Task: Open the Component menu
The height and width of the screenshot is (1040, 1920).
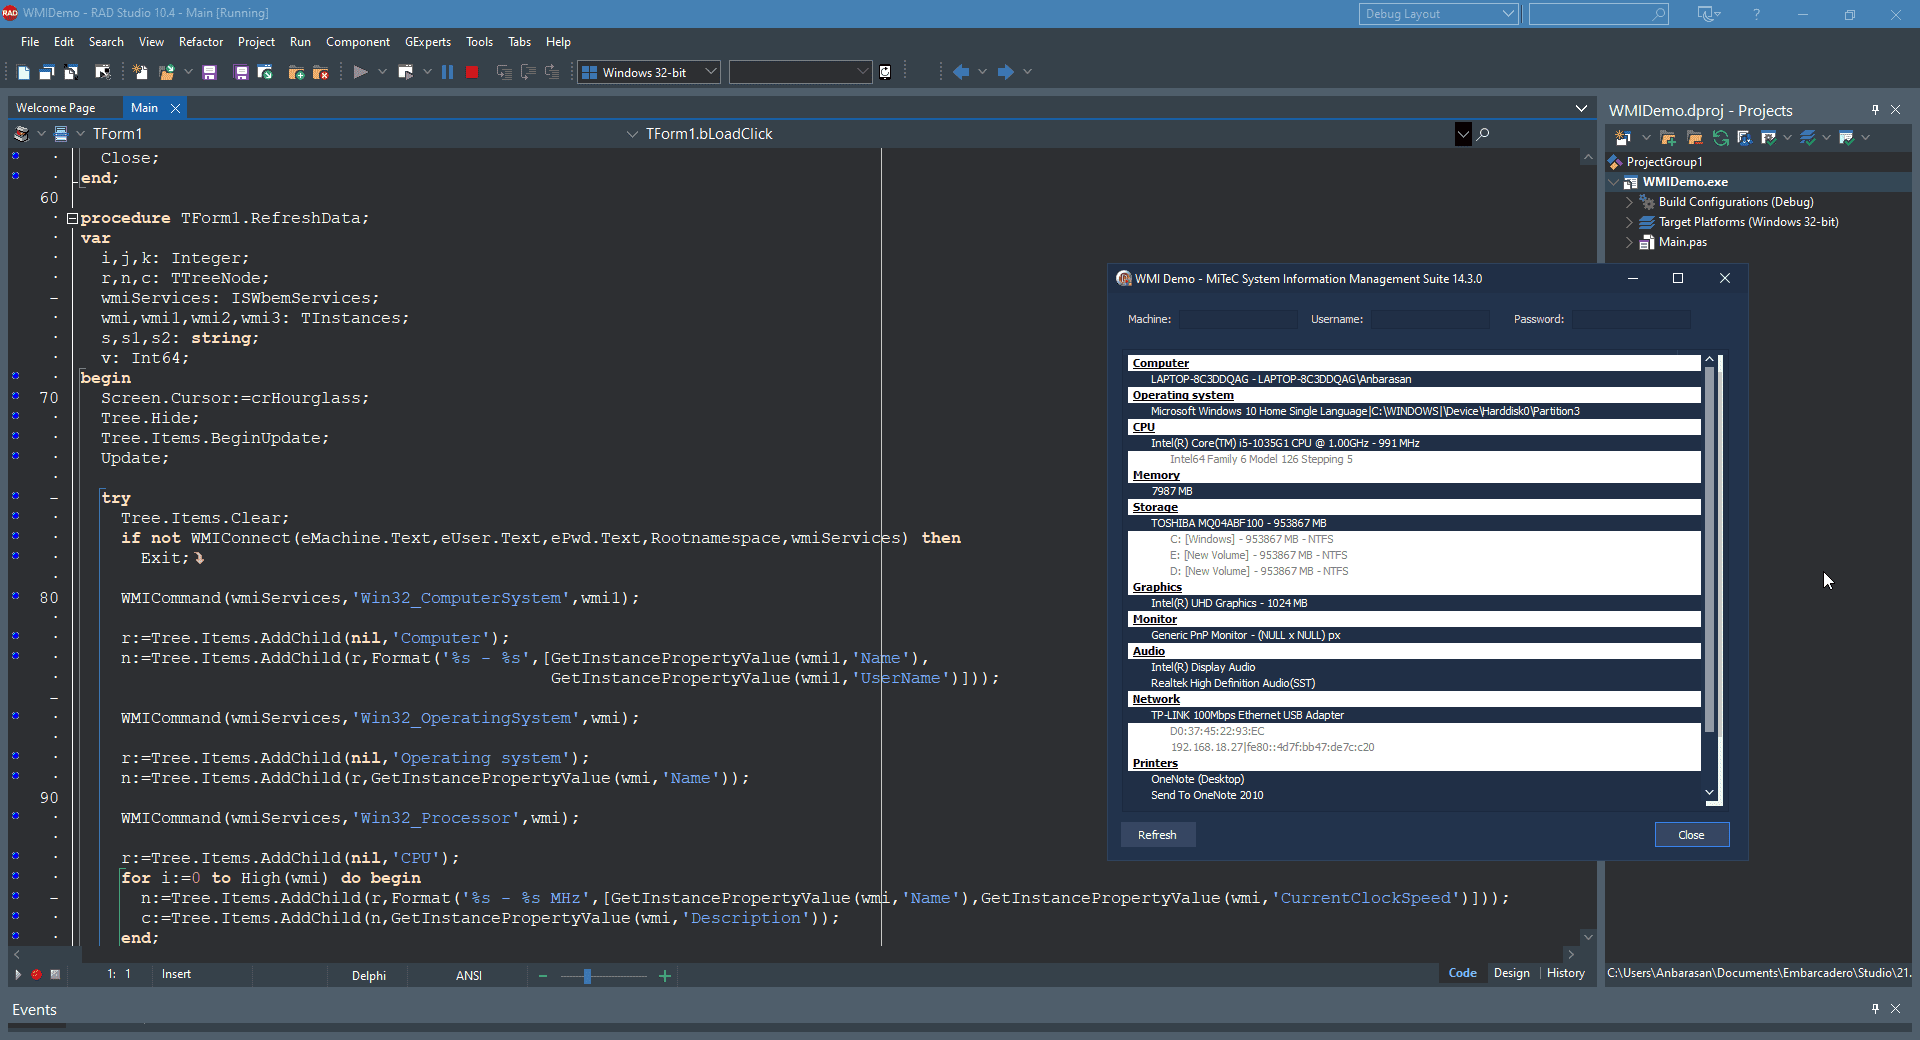Action: pyautogui.click(x=358, y=42)
